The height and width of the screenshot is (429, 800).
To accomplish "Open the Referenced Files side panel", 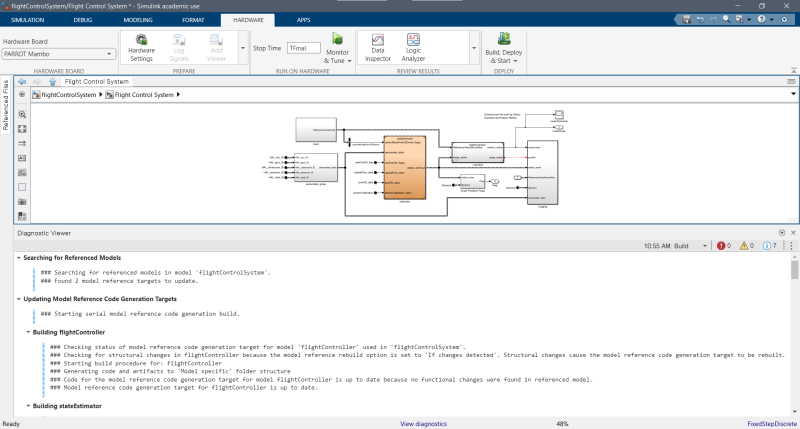I will tap(6, 105).
